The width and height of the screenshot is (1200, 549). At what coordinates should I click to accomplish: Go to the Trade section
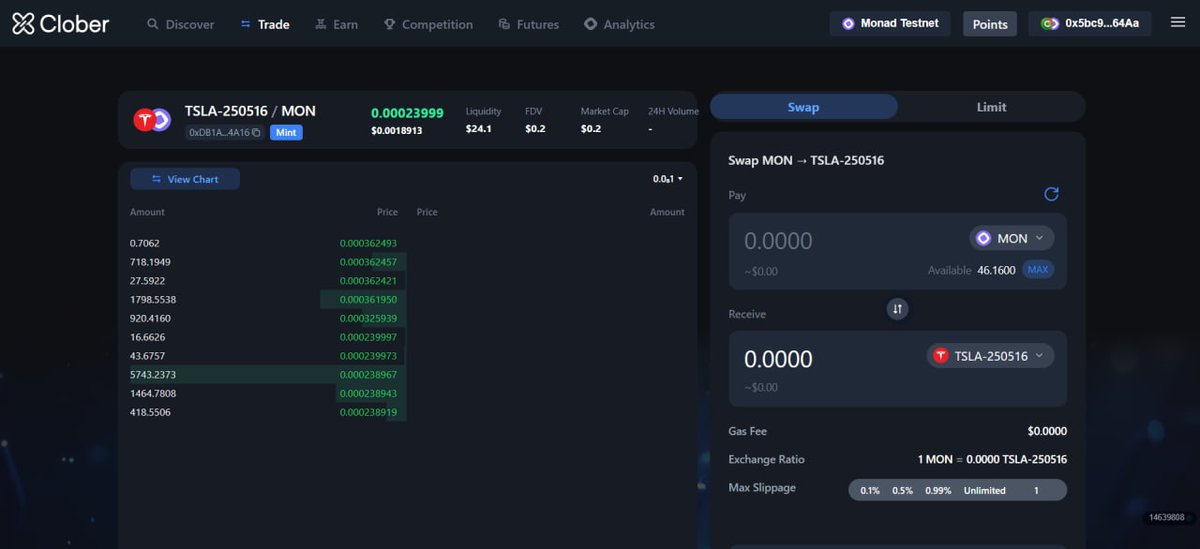(265, 24)
